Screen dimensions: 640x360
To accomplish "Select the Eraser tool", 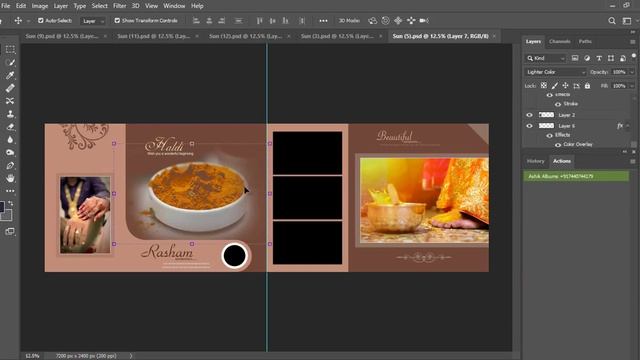I will [x=10, y=127].
